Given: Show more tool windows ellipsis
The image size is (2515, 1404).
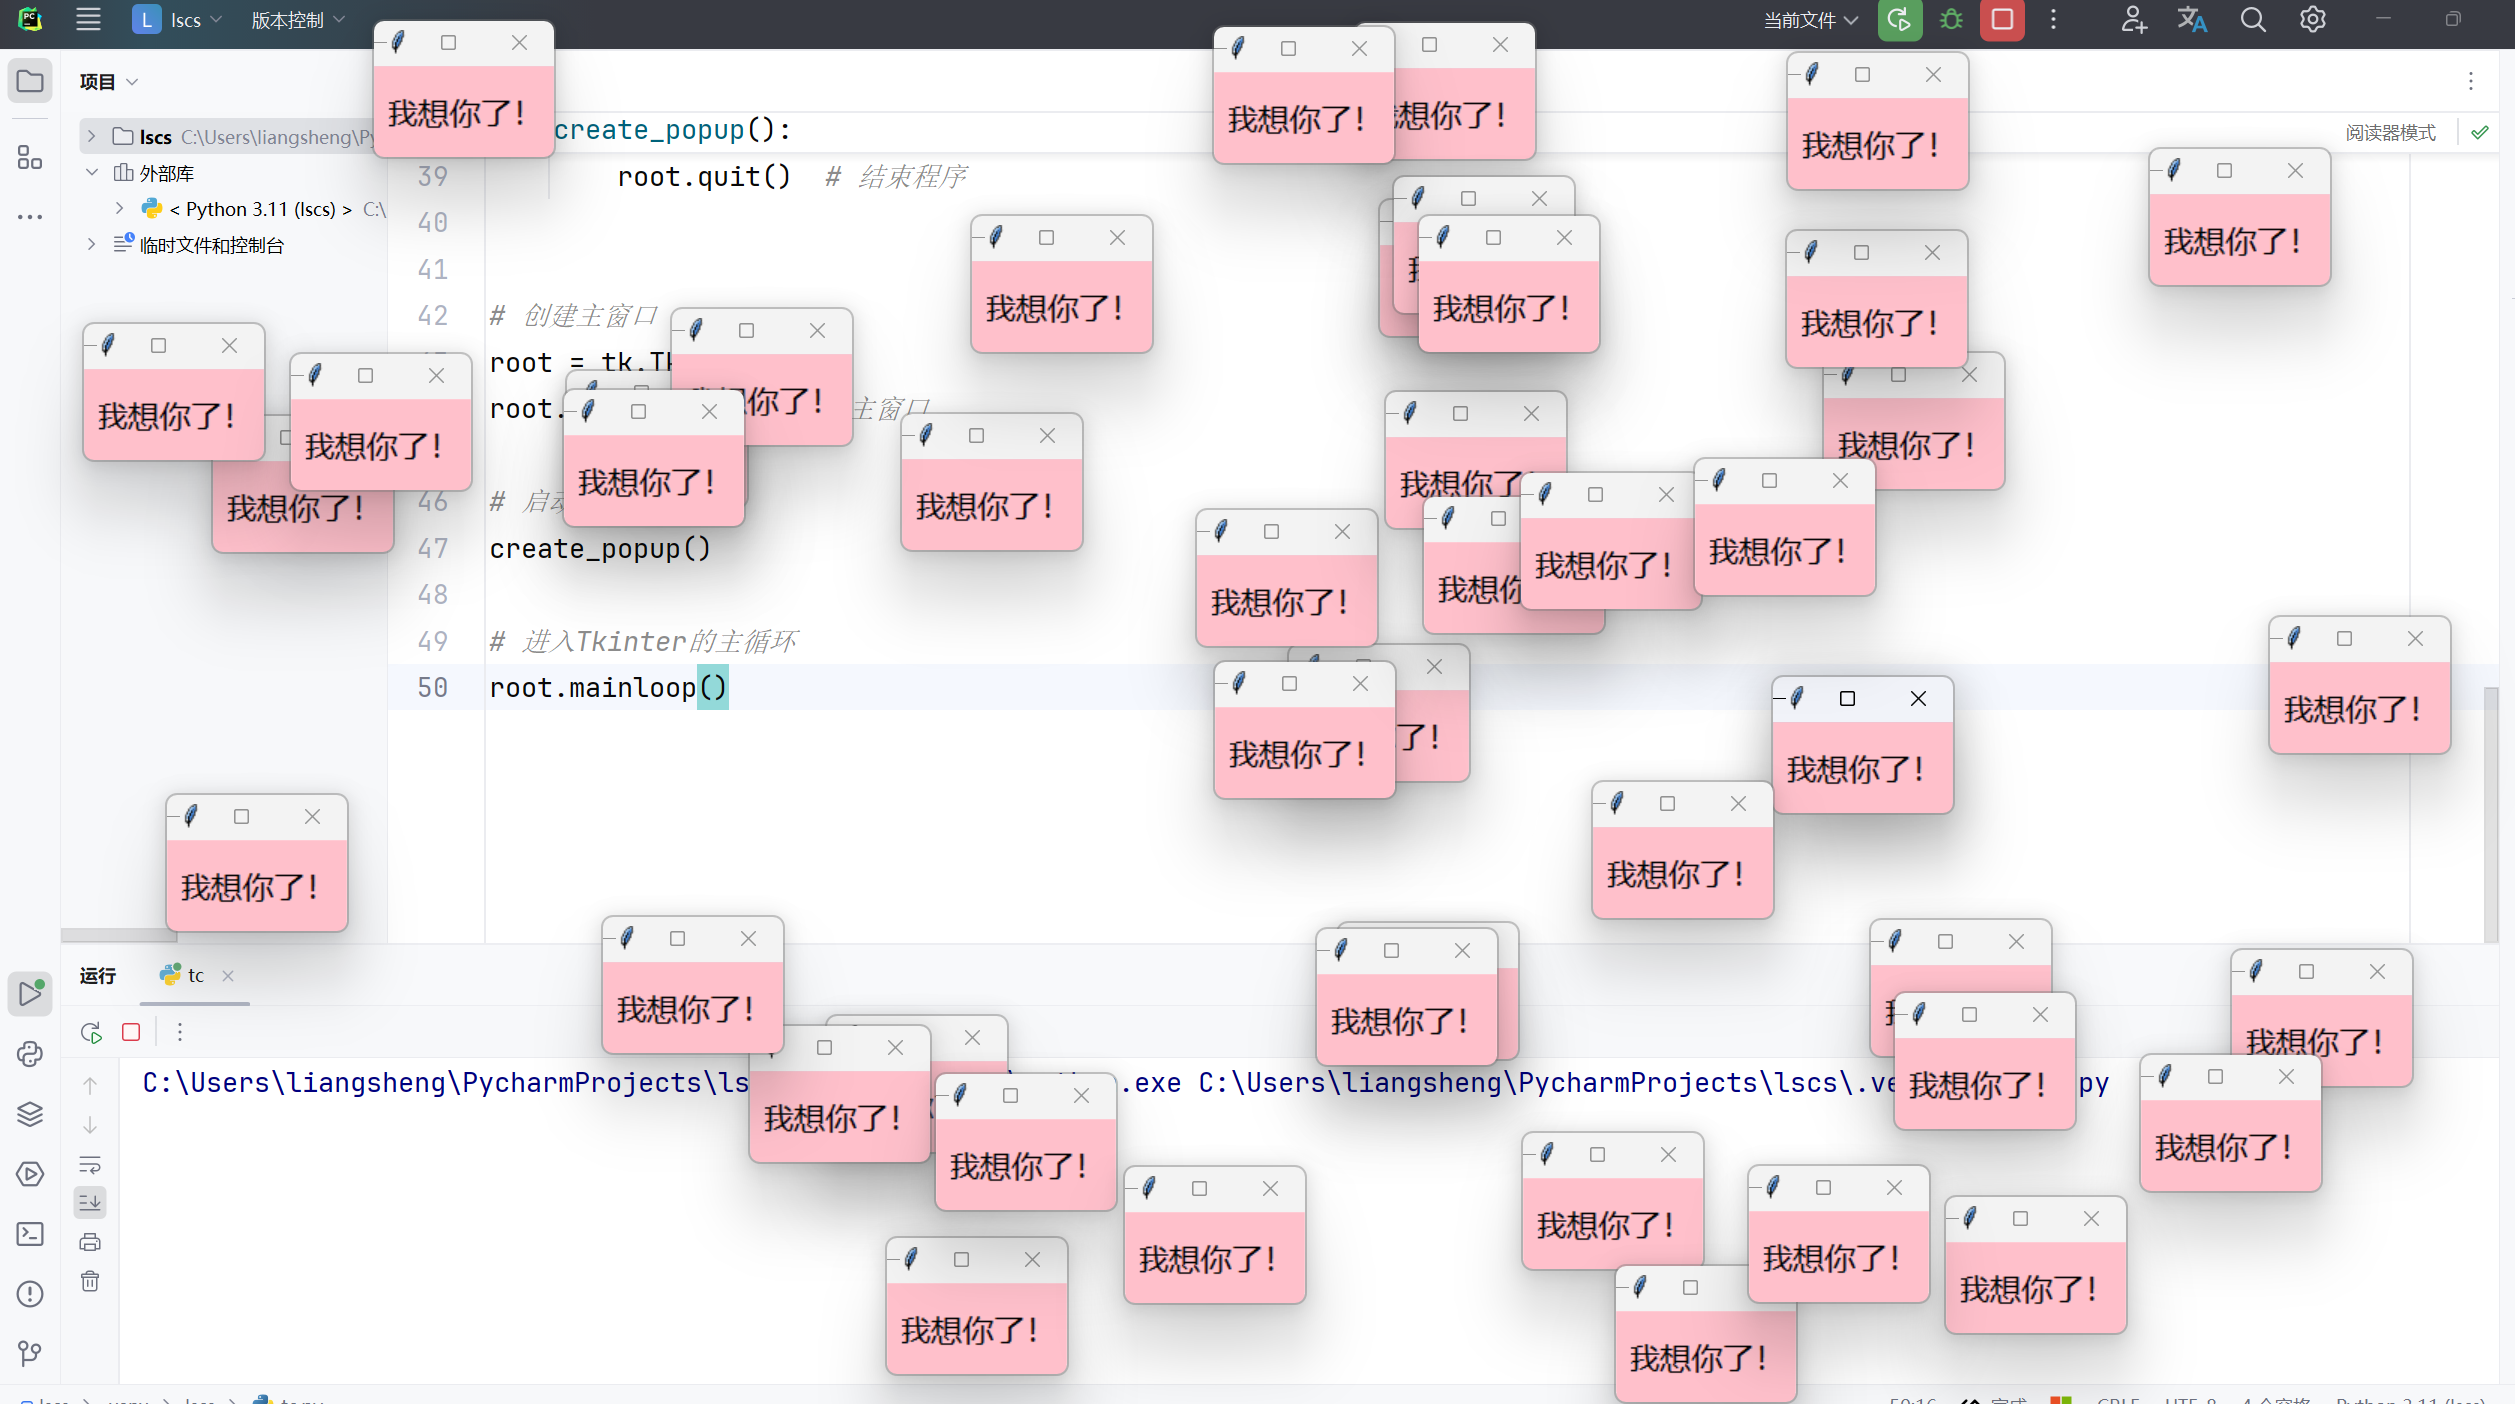Looking at the screenshot, I should [x=30, y=216].
